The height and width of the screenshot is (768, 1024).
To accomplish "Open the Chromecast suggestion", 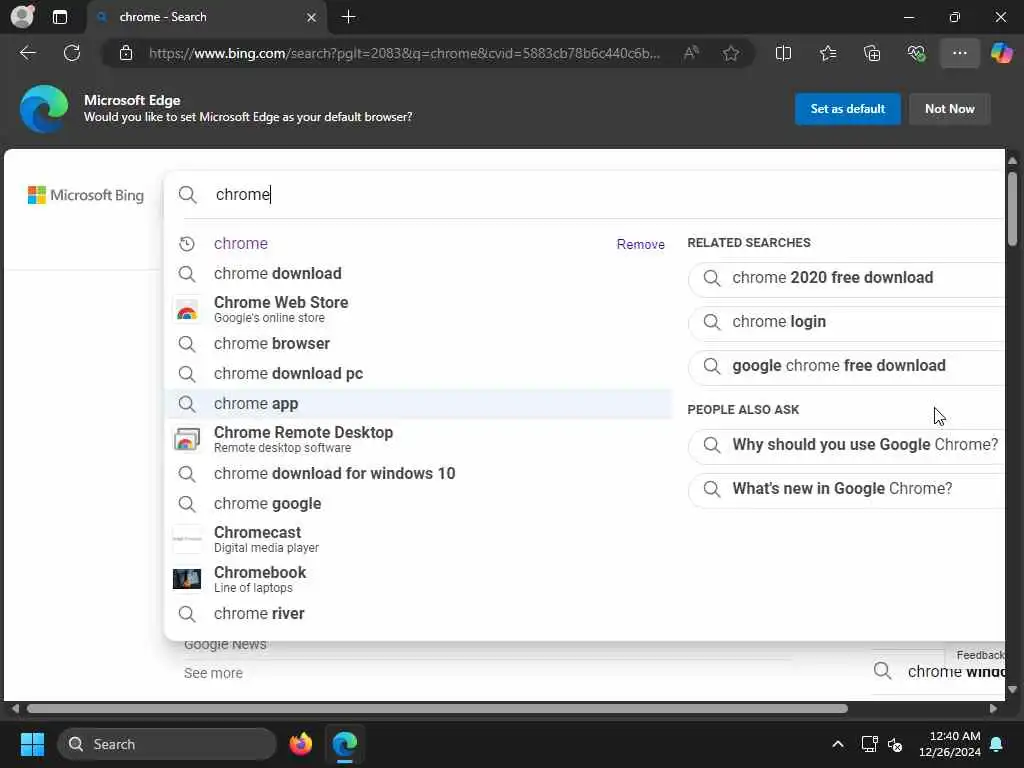I will tap(417, 539).
